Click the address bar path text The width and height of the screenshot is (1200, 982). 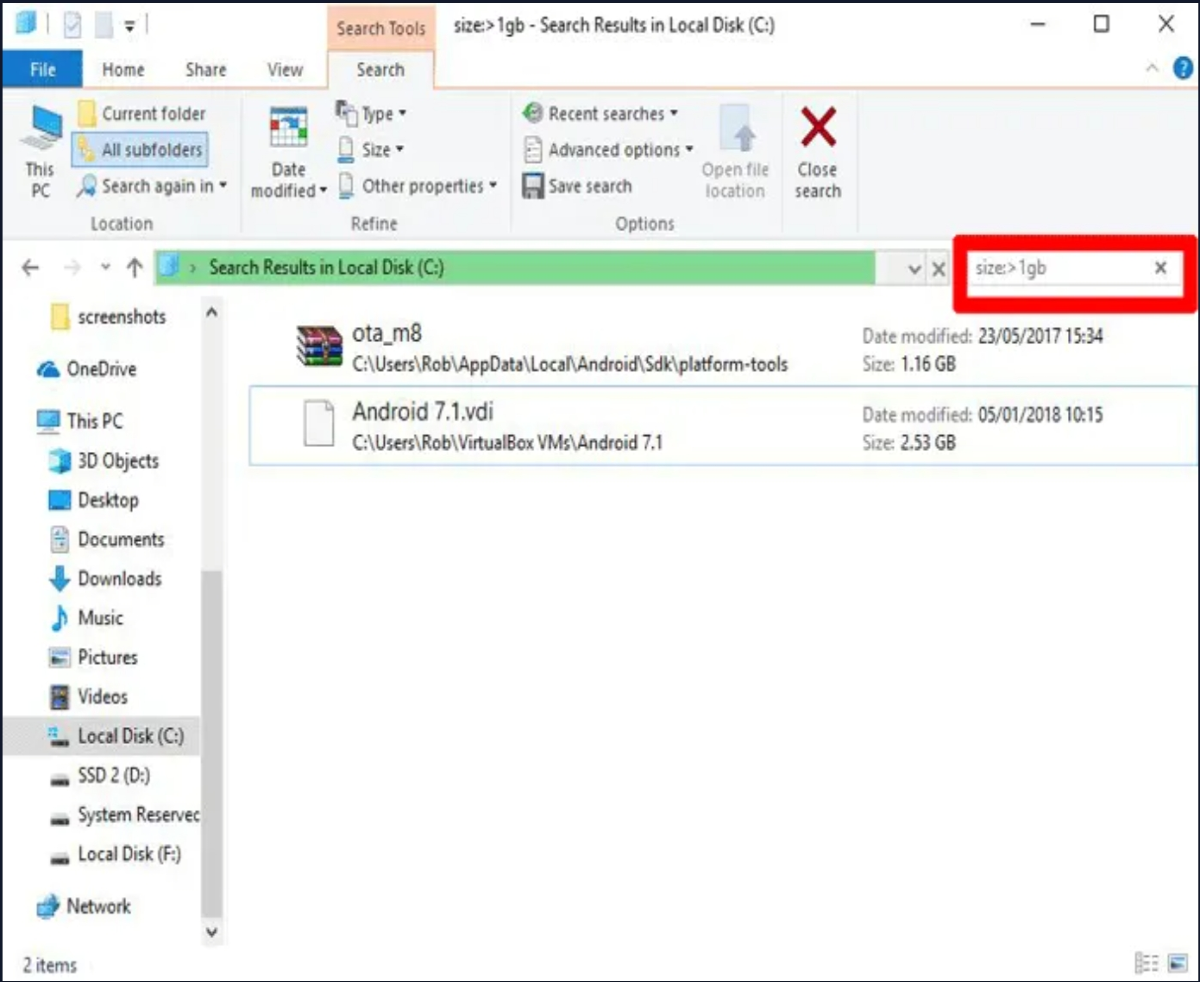[x=326, y=268]
